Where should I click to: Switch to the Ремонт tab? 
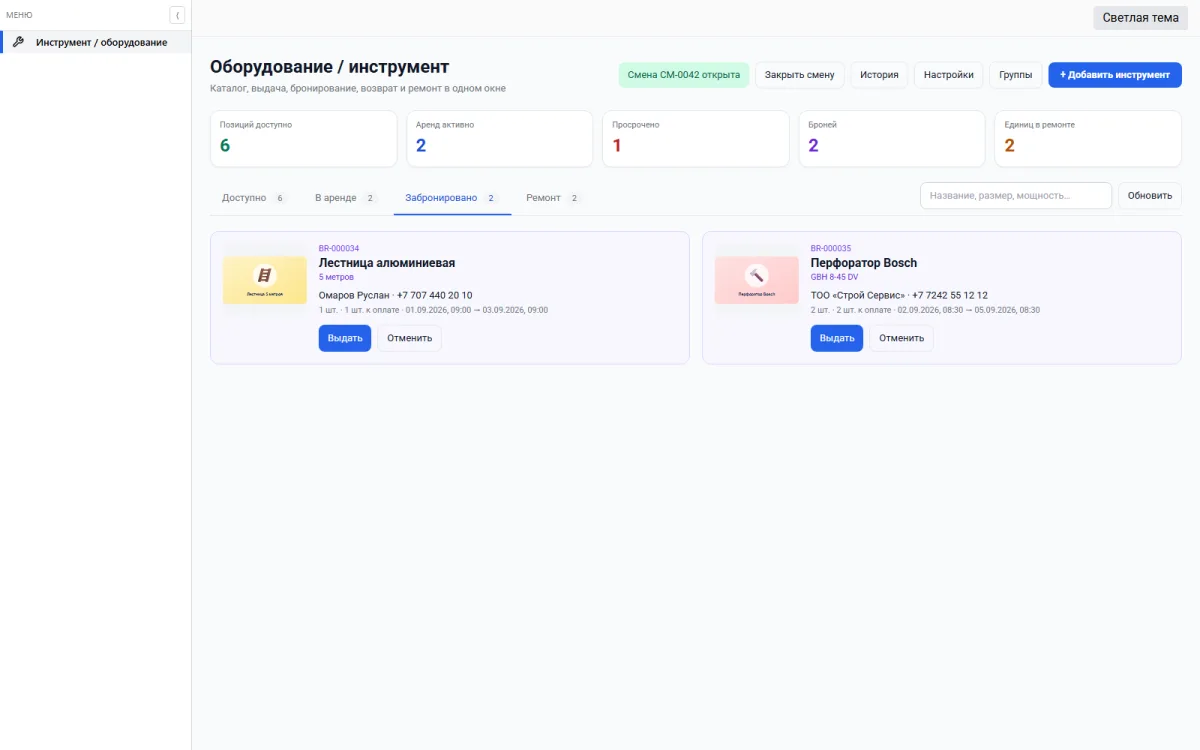[553, 198]
